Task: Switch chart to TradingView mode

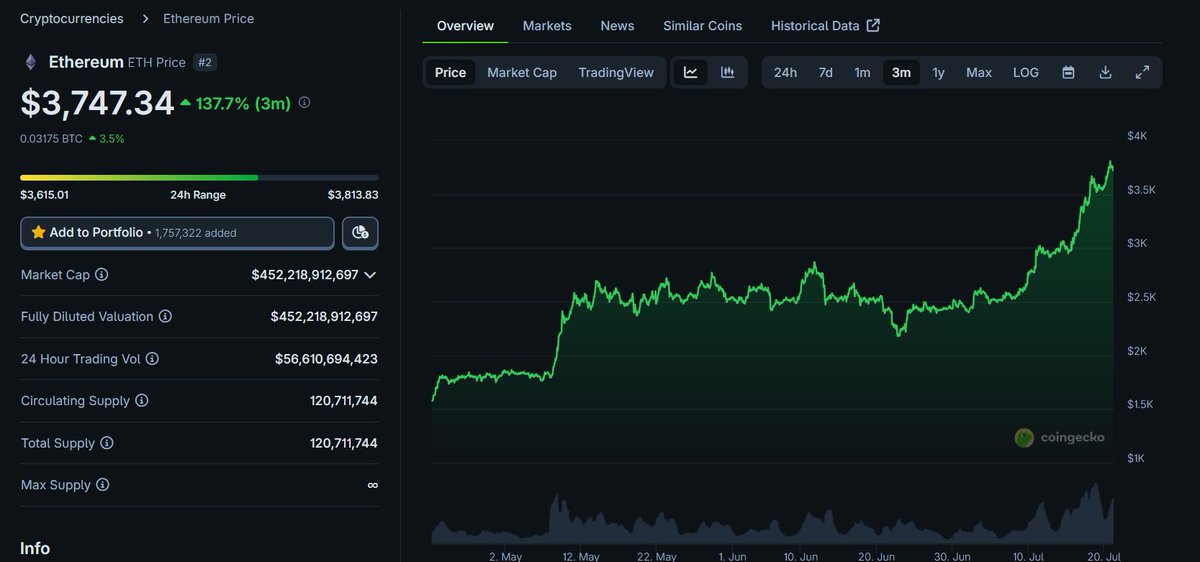Action: [x=616, y=72]
